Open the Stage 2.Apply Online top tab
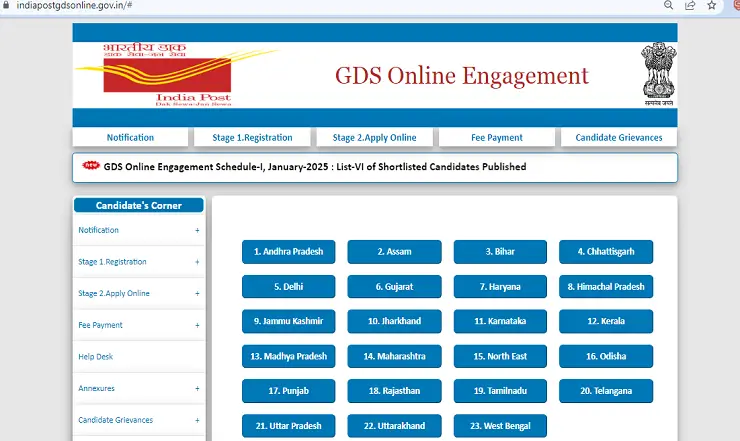The image size is (740, 441). (374, 137)
